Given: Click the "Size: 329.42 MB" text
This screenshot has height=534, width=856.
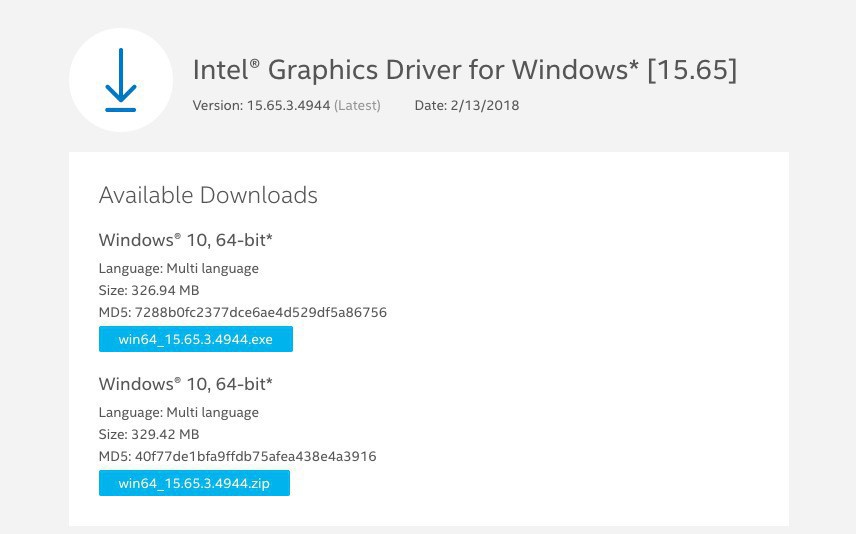Looking at the screenshot, I should coord(149,434).
